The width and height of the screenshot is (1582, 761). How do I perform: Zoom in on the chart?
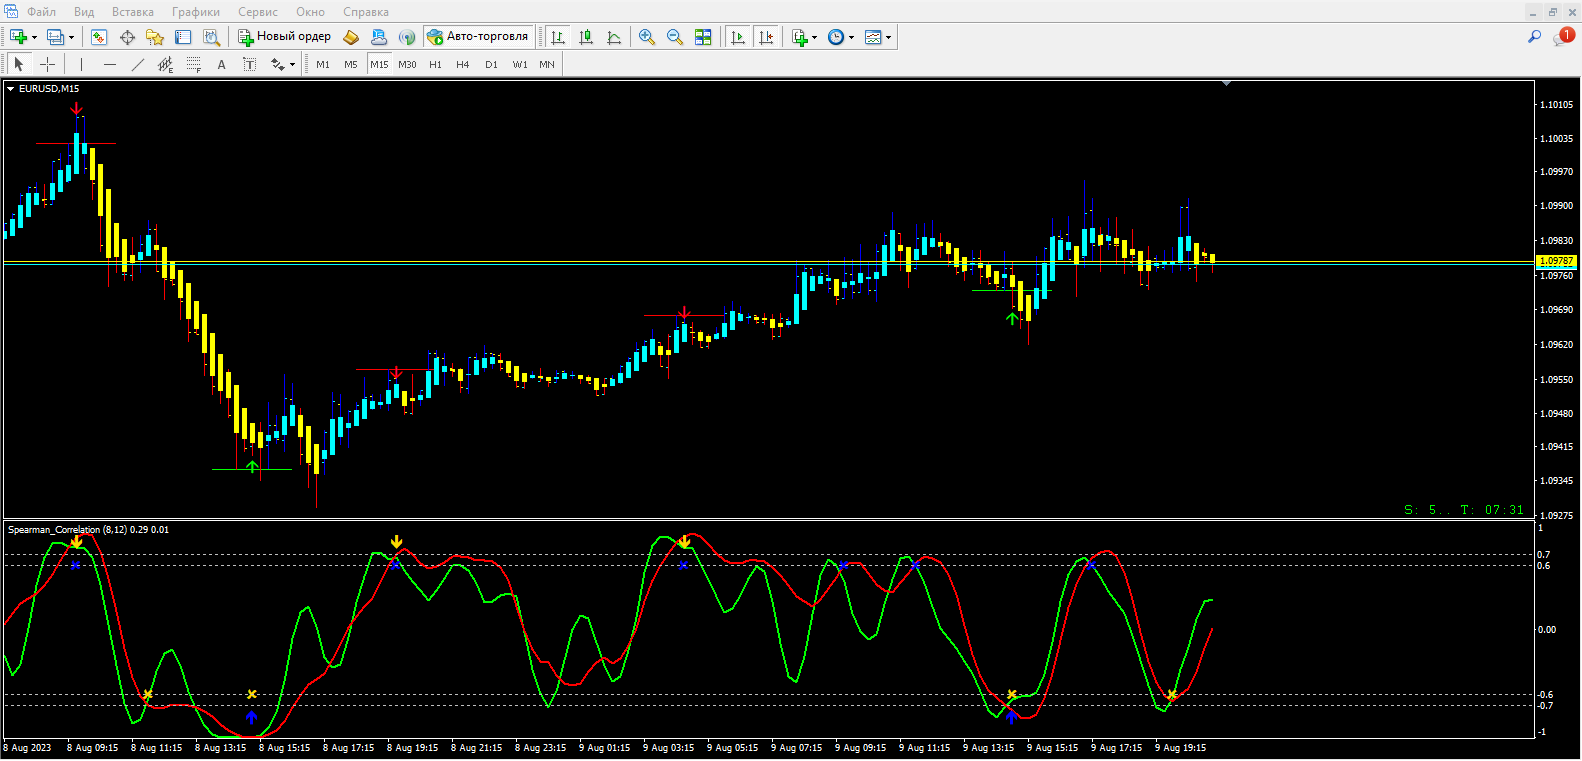click(x=647, y=37)
